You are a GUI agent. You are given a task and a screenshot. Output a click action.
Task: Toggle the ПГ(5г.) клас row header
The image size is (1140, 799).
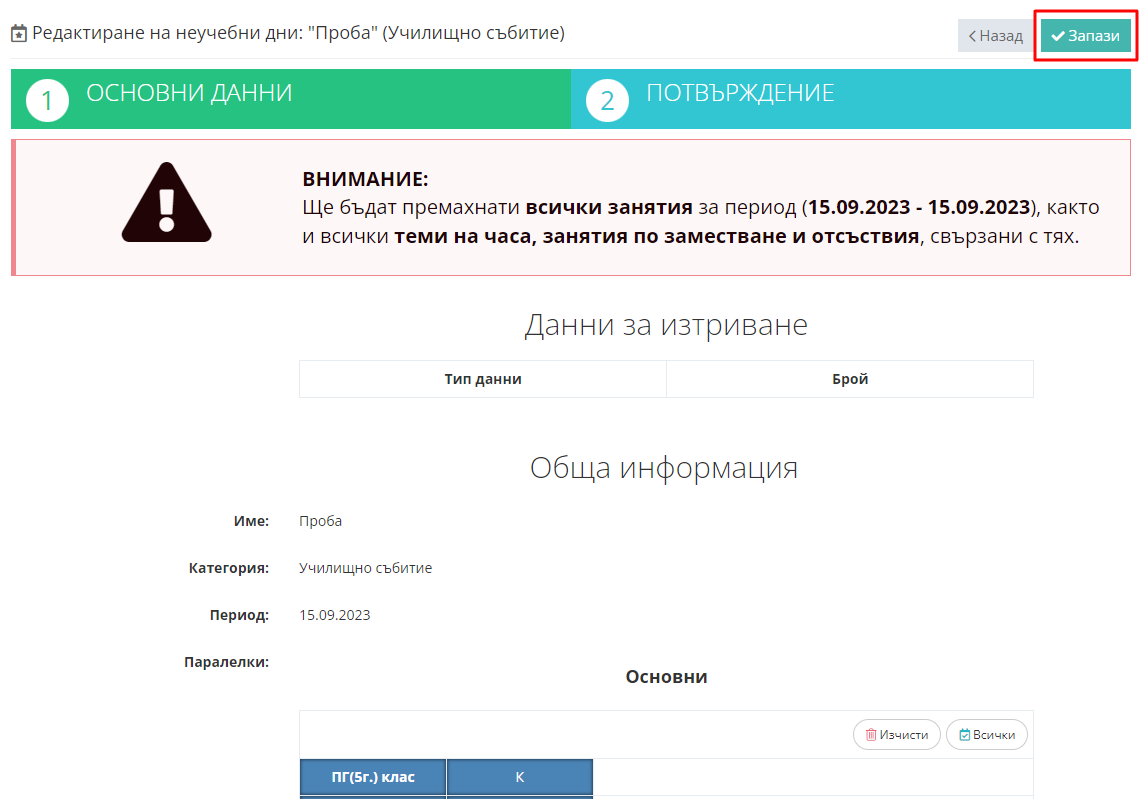point(373,777)
